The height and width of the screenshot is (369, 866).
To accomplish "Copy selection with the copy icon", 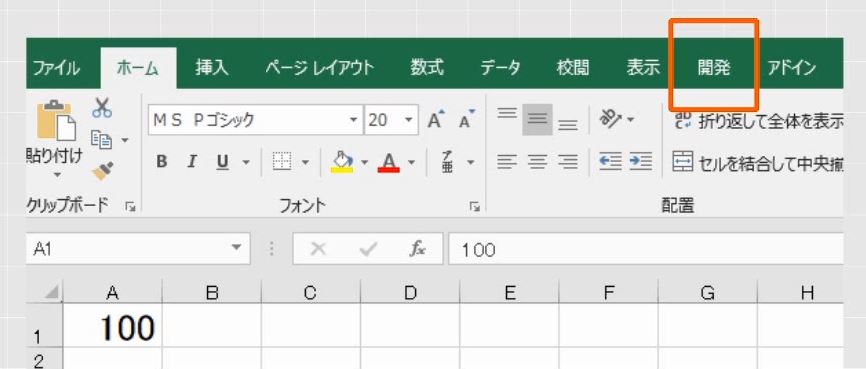I will point(102,140).
